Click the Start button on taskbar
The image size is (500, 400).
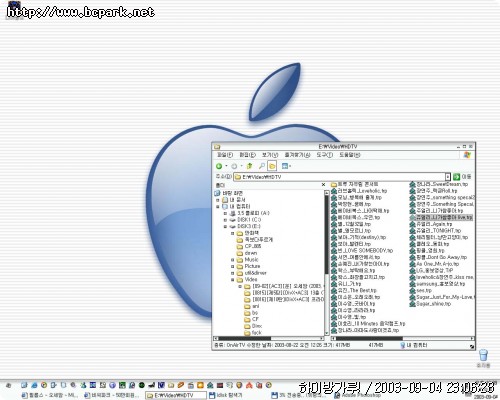pyautogui.click(x=9, y=385)
